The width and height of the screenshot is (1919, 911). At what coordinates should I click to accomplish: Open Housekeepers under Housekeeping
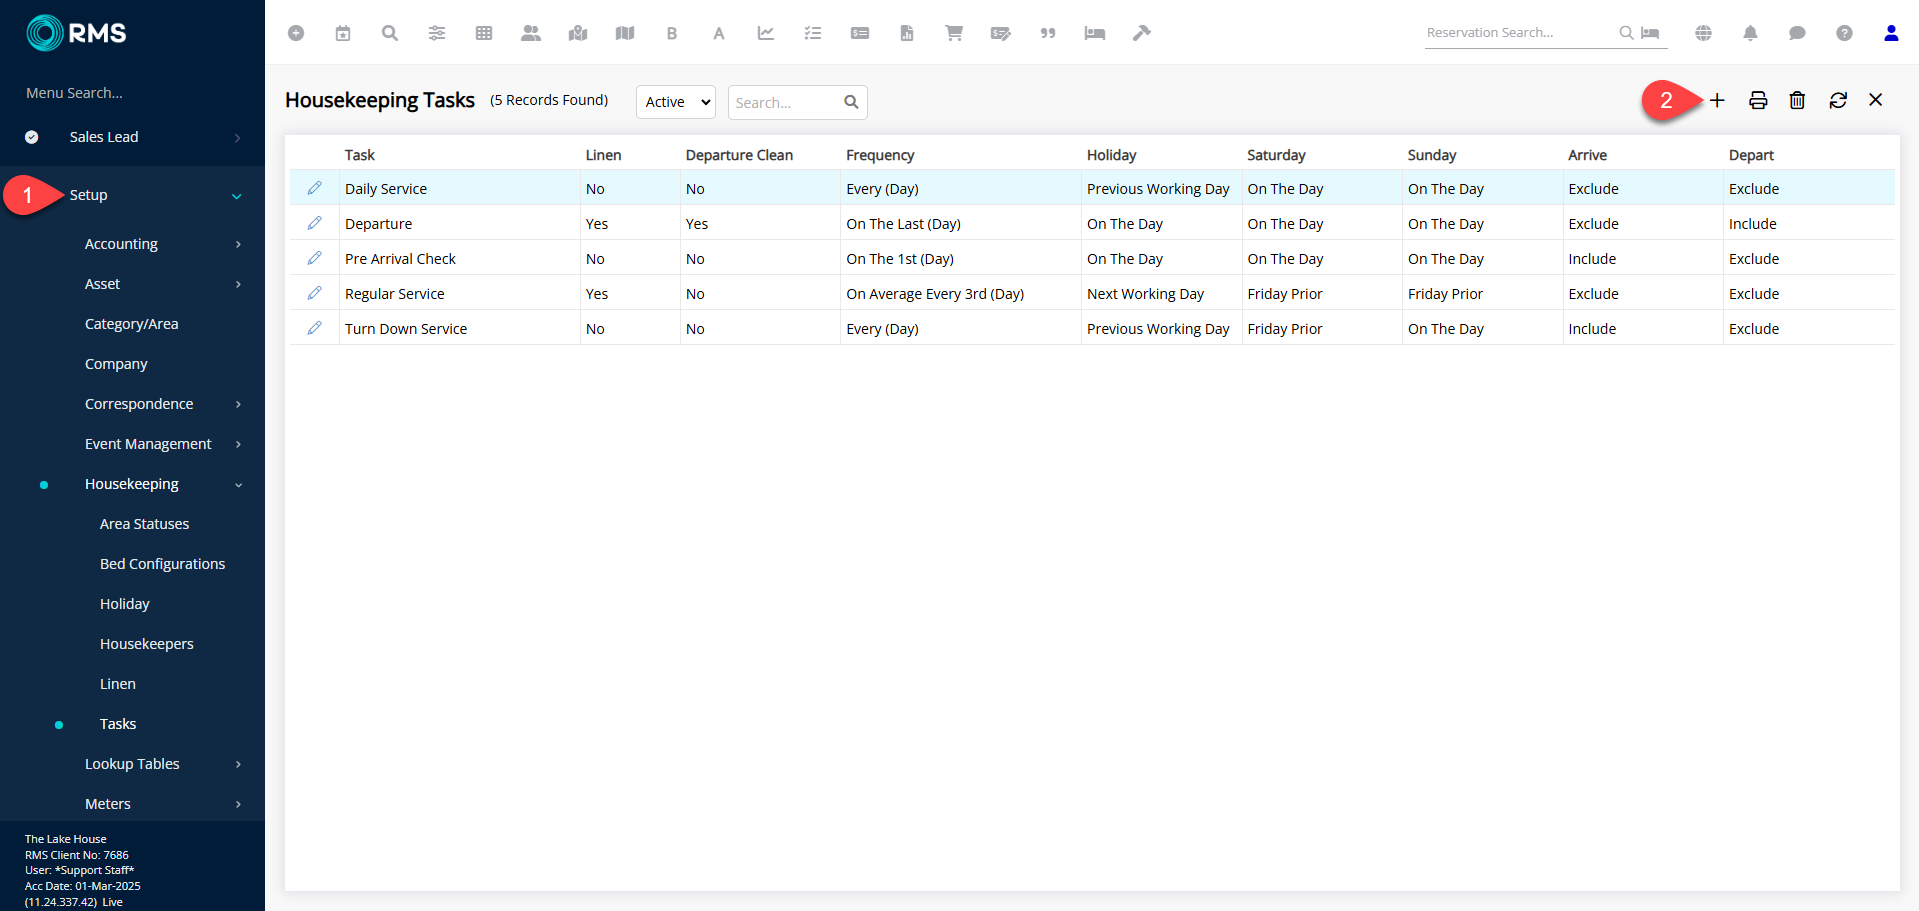[x=147, y=644]
